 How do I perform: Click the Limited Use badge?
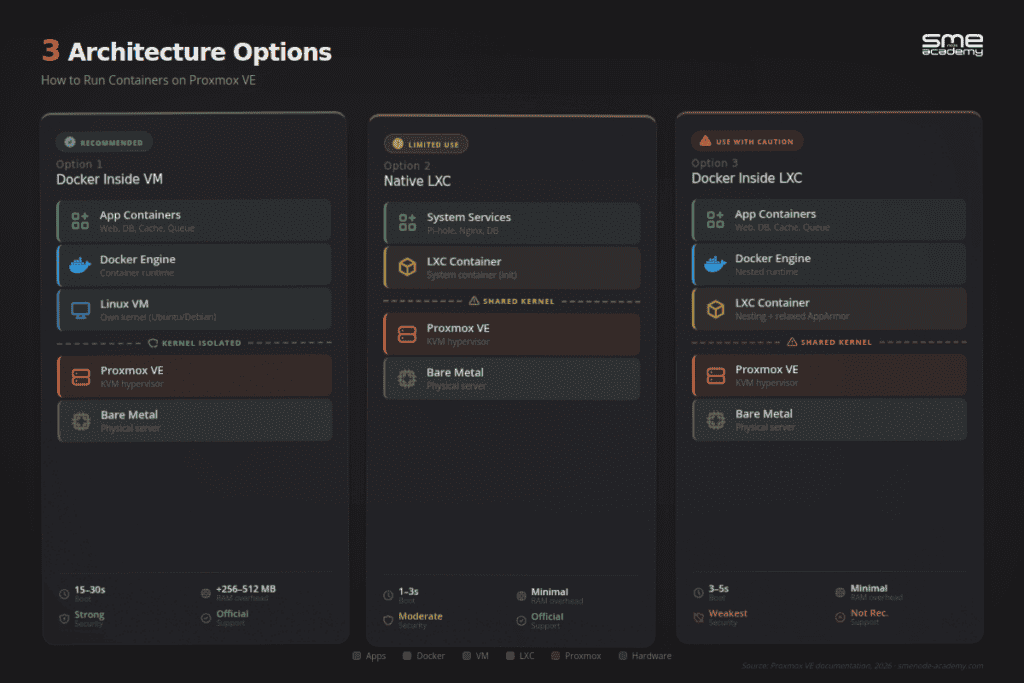(x=426, y=144)
